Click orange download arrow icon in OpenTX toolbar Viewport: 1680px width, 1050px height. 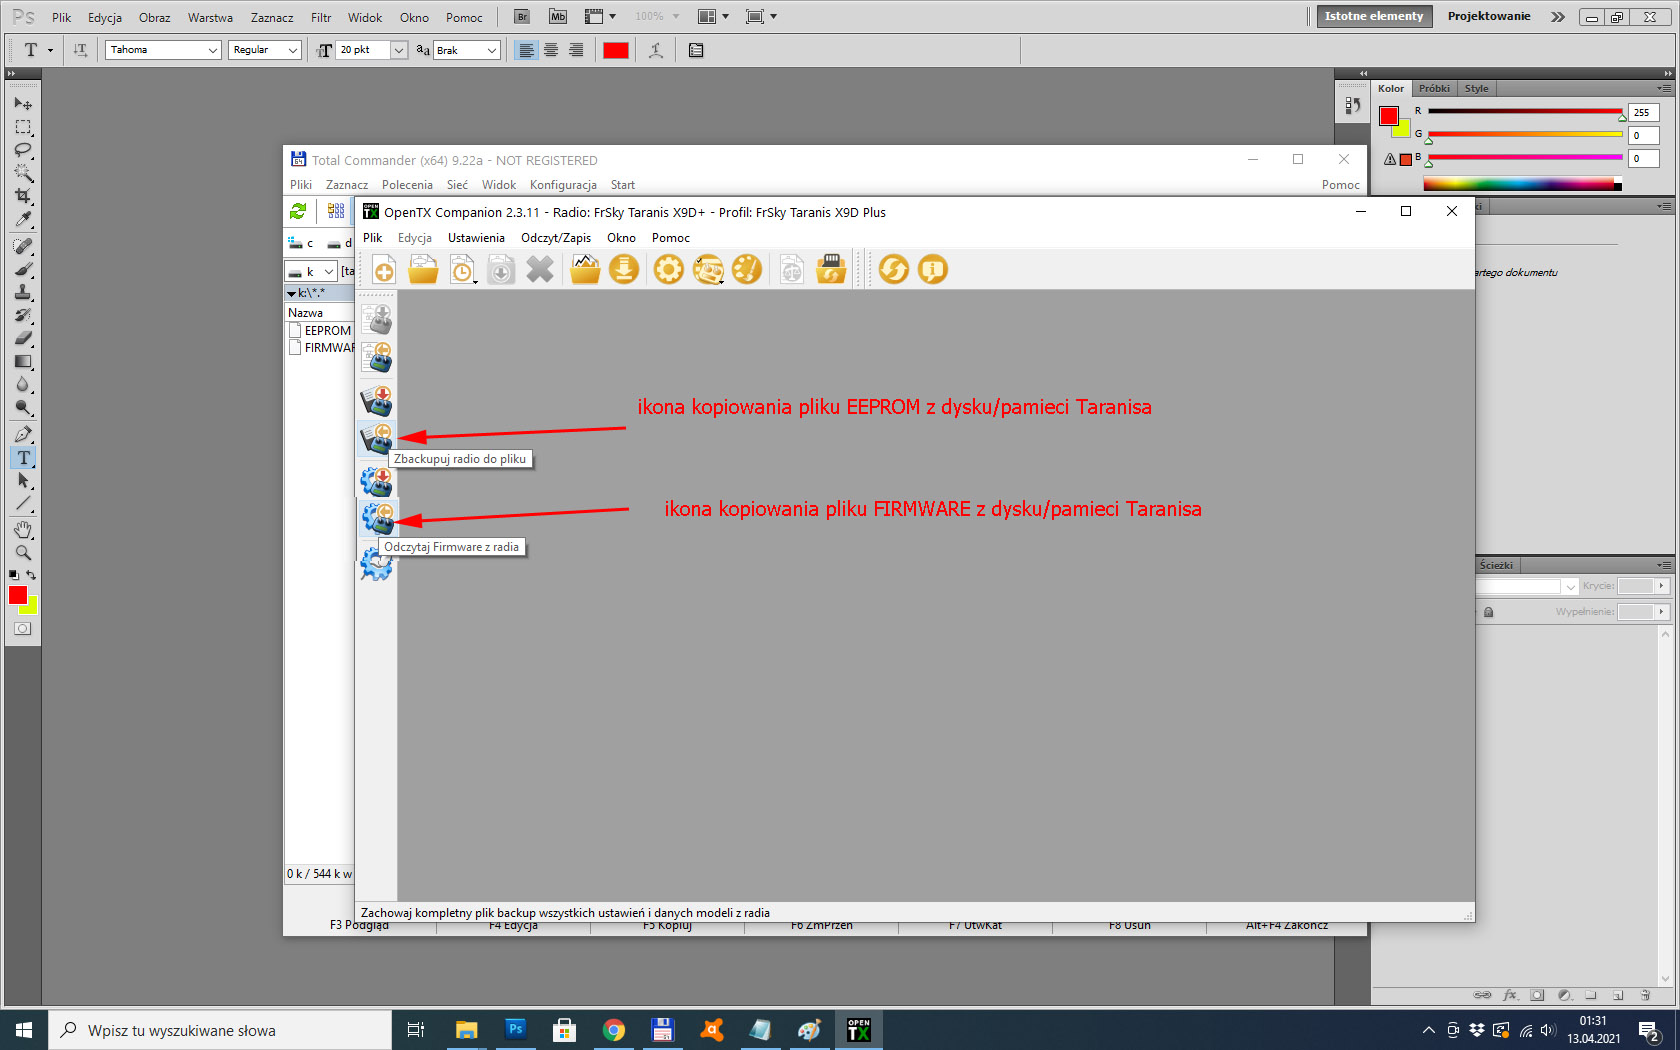pyautogui.click(x=624, y=270)
